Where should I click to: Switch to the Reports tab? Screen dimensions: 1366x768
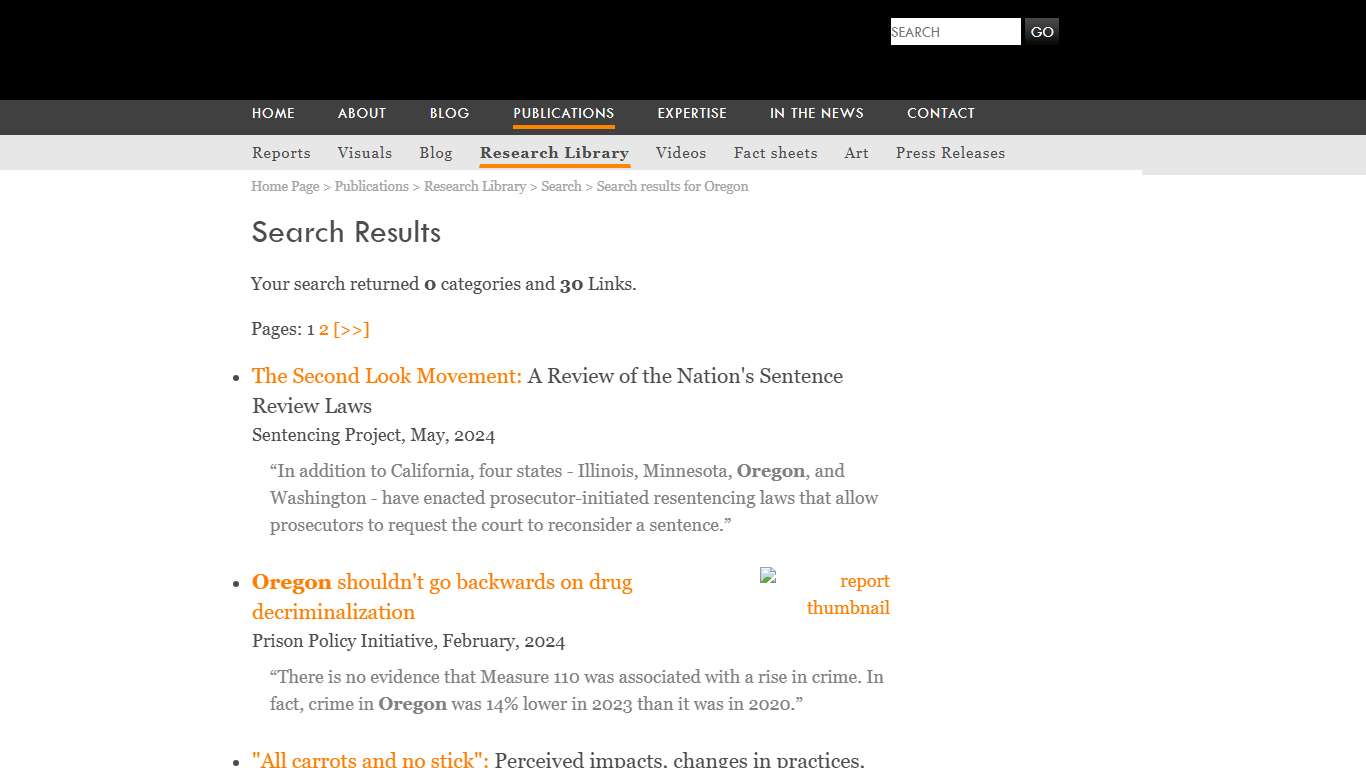coord(281,153)
